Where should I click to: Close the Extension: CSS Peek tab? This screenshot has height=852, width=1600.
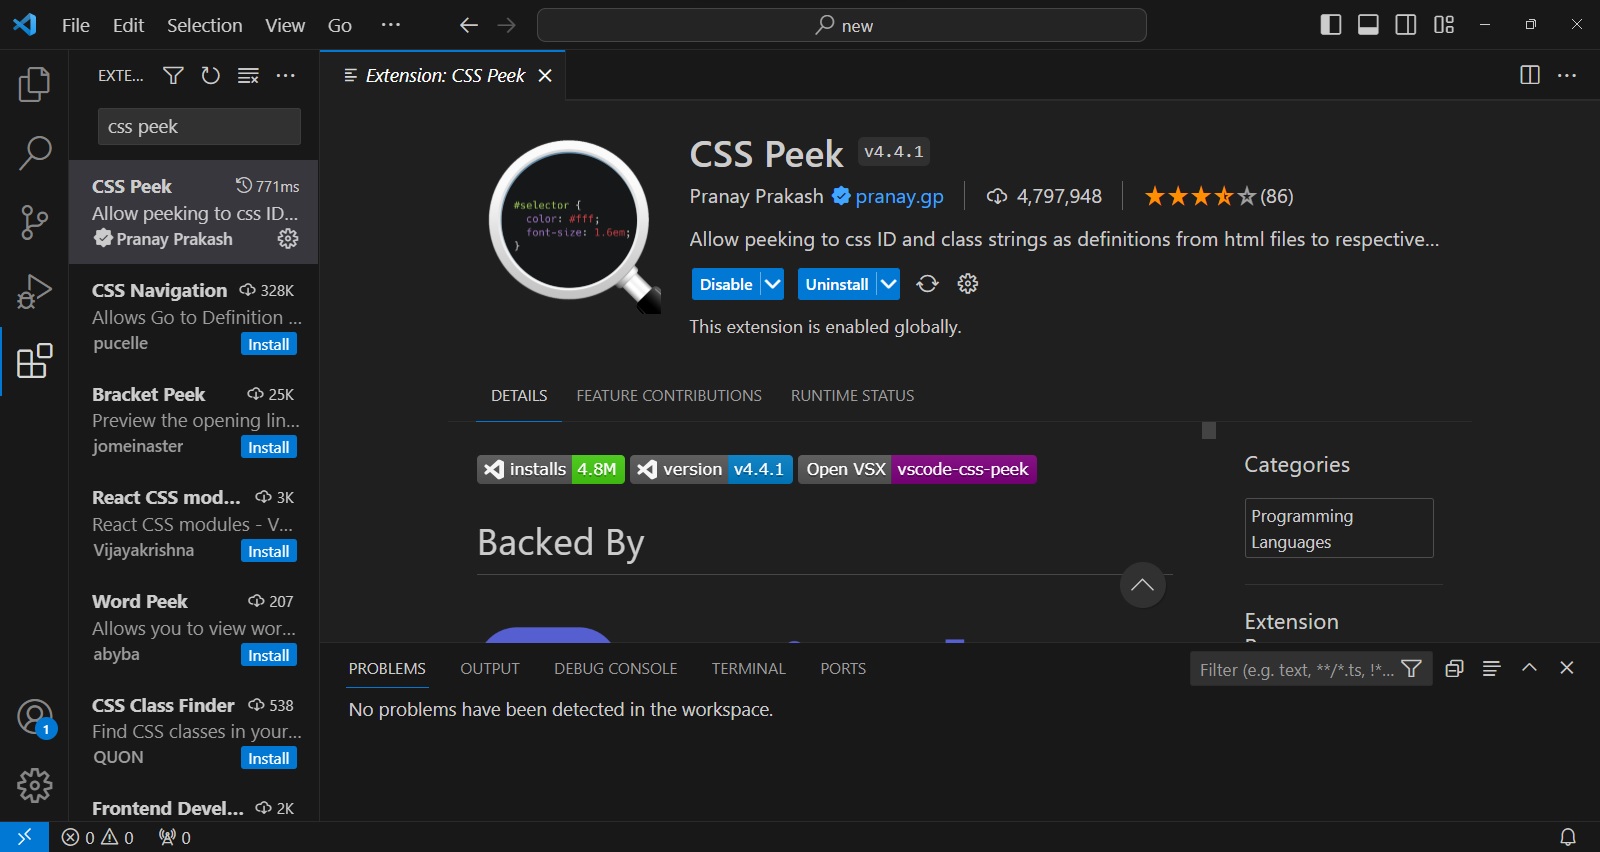pos(545,76)
